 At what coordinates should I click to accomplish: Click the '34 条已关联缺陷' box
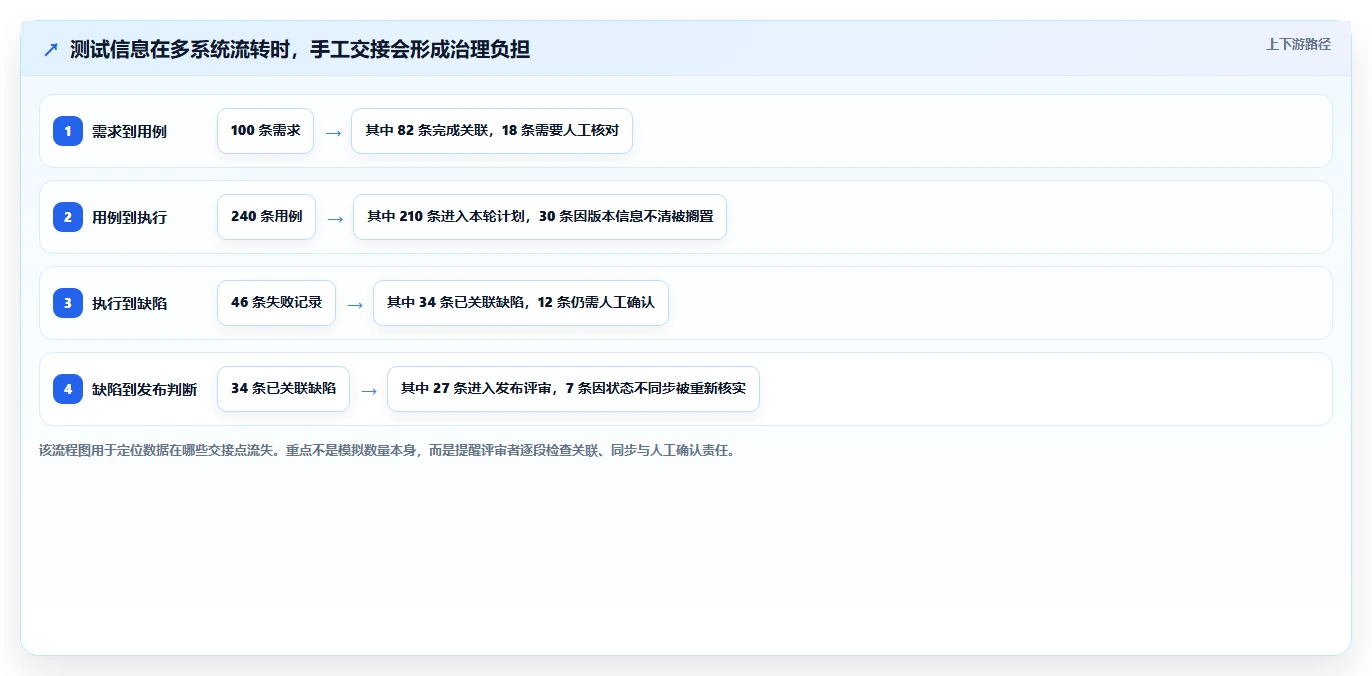[283, 389]
